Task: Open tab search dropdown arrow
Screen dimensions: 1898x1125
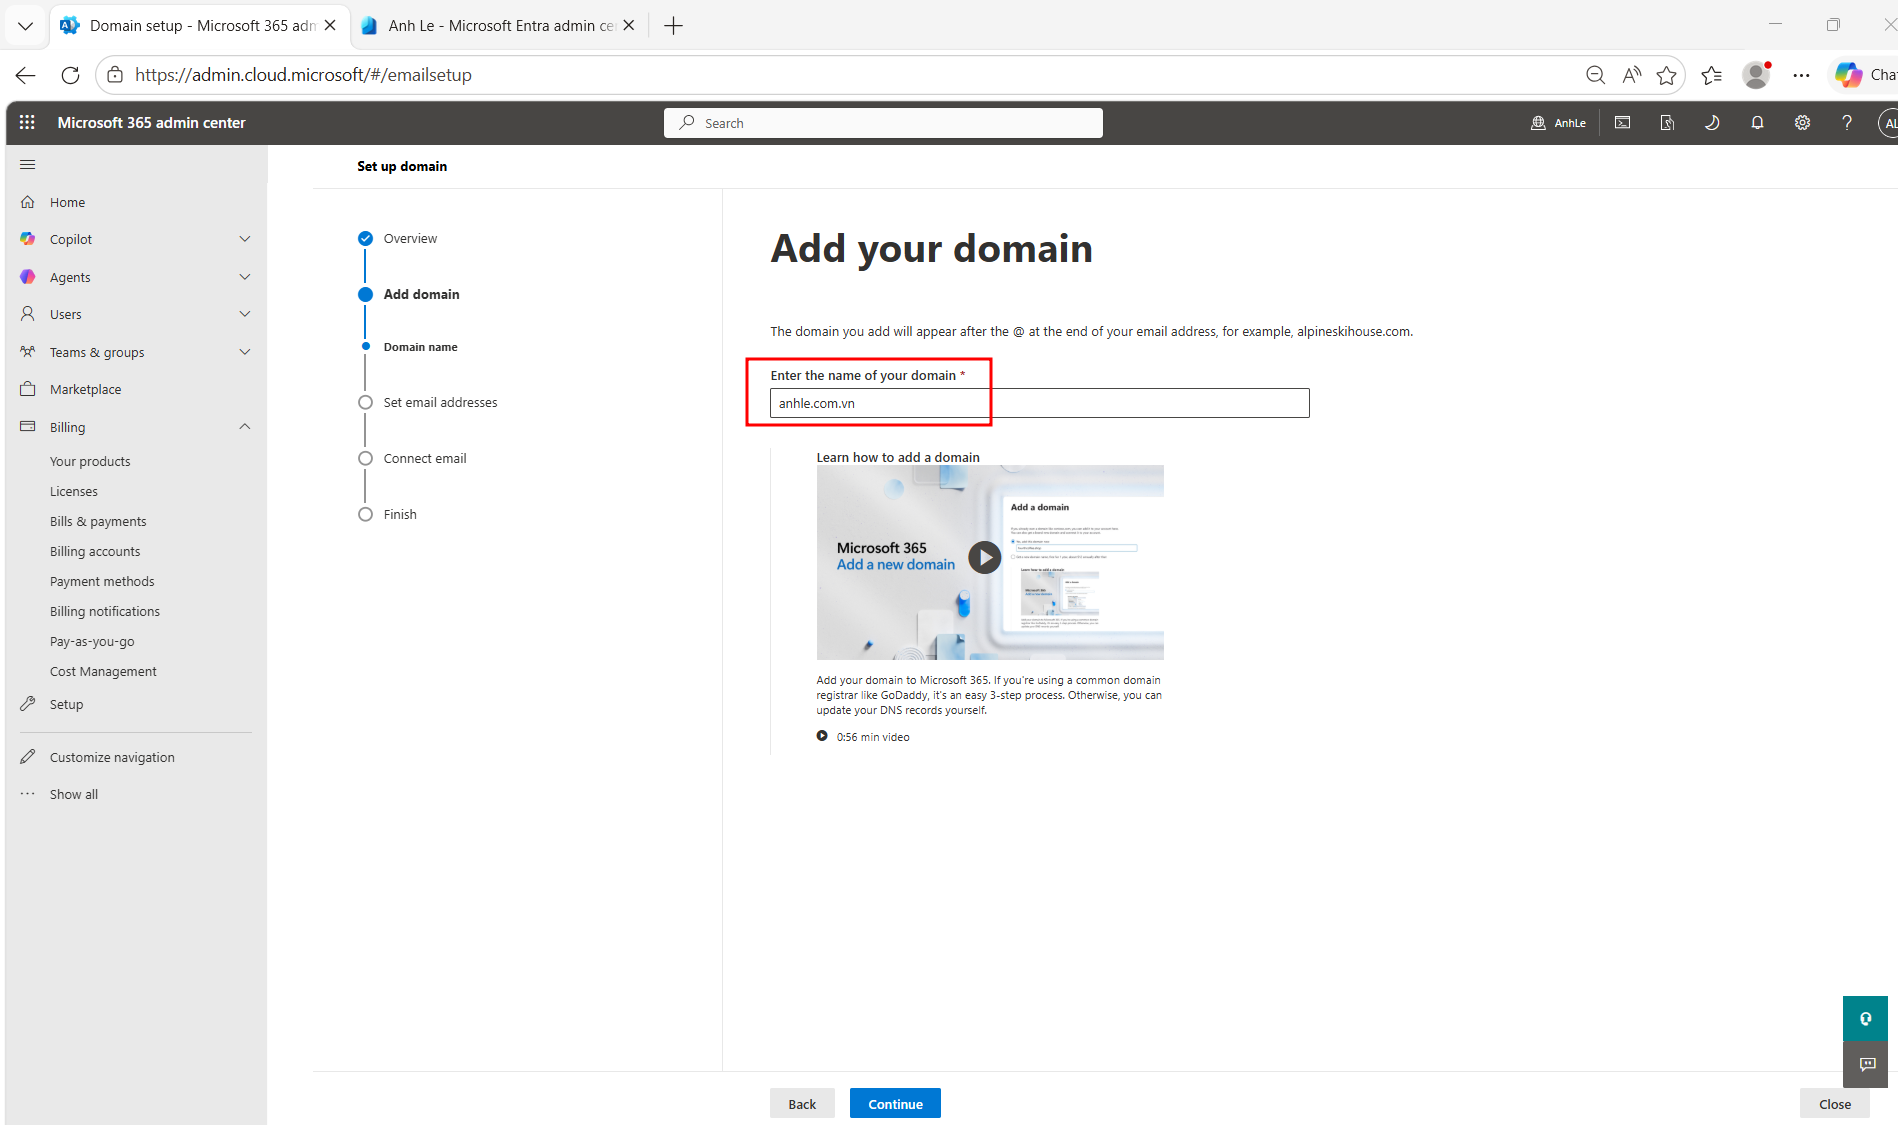Action: point(25,26)
